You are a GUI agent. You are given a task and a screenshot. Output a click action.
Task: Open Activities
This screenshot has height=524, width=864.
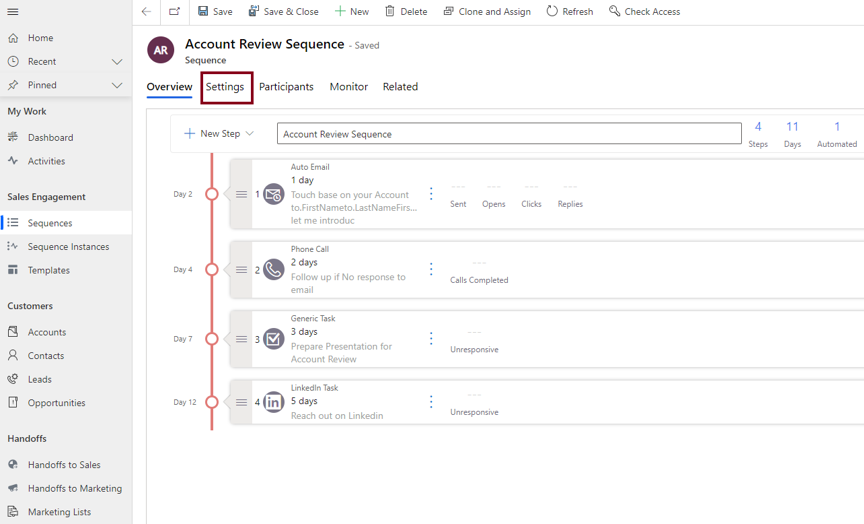[x=46, y=161]
